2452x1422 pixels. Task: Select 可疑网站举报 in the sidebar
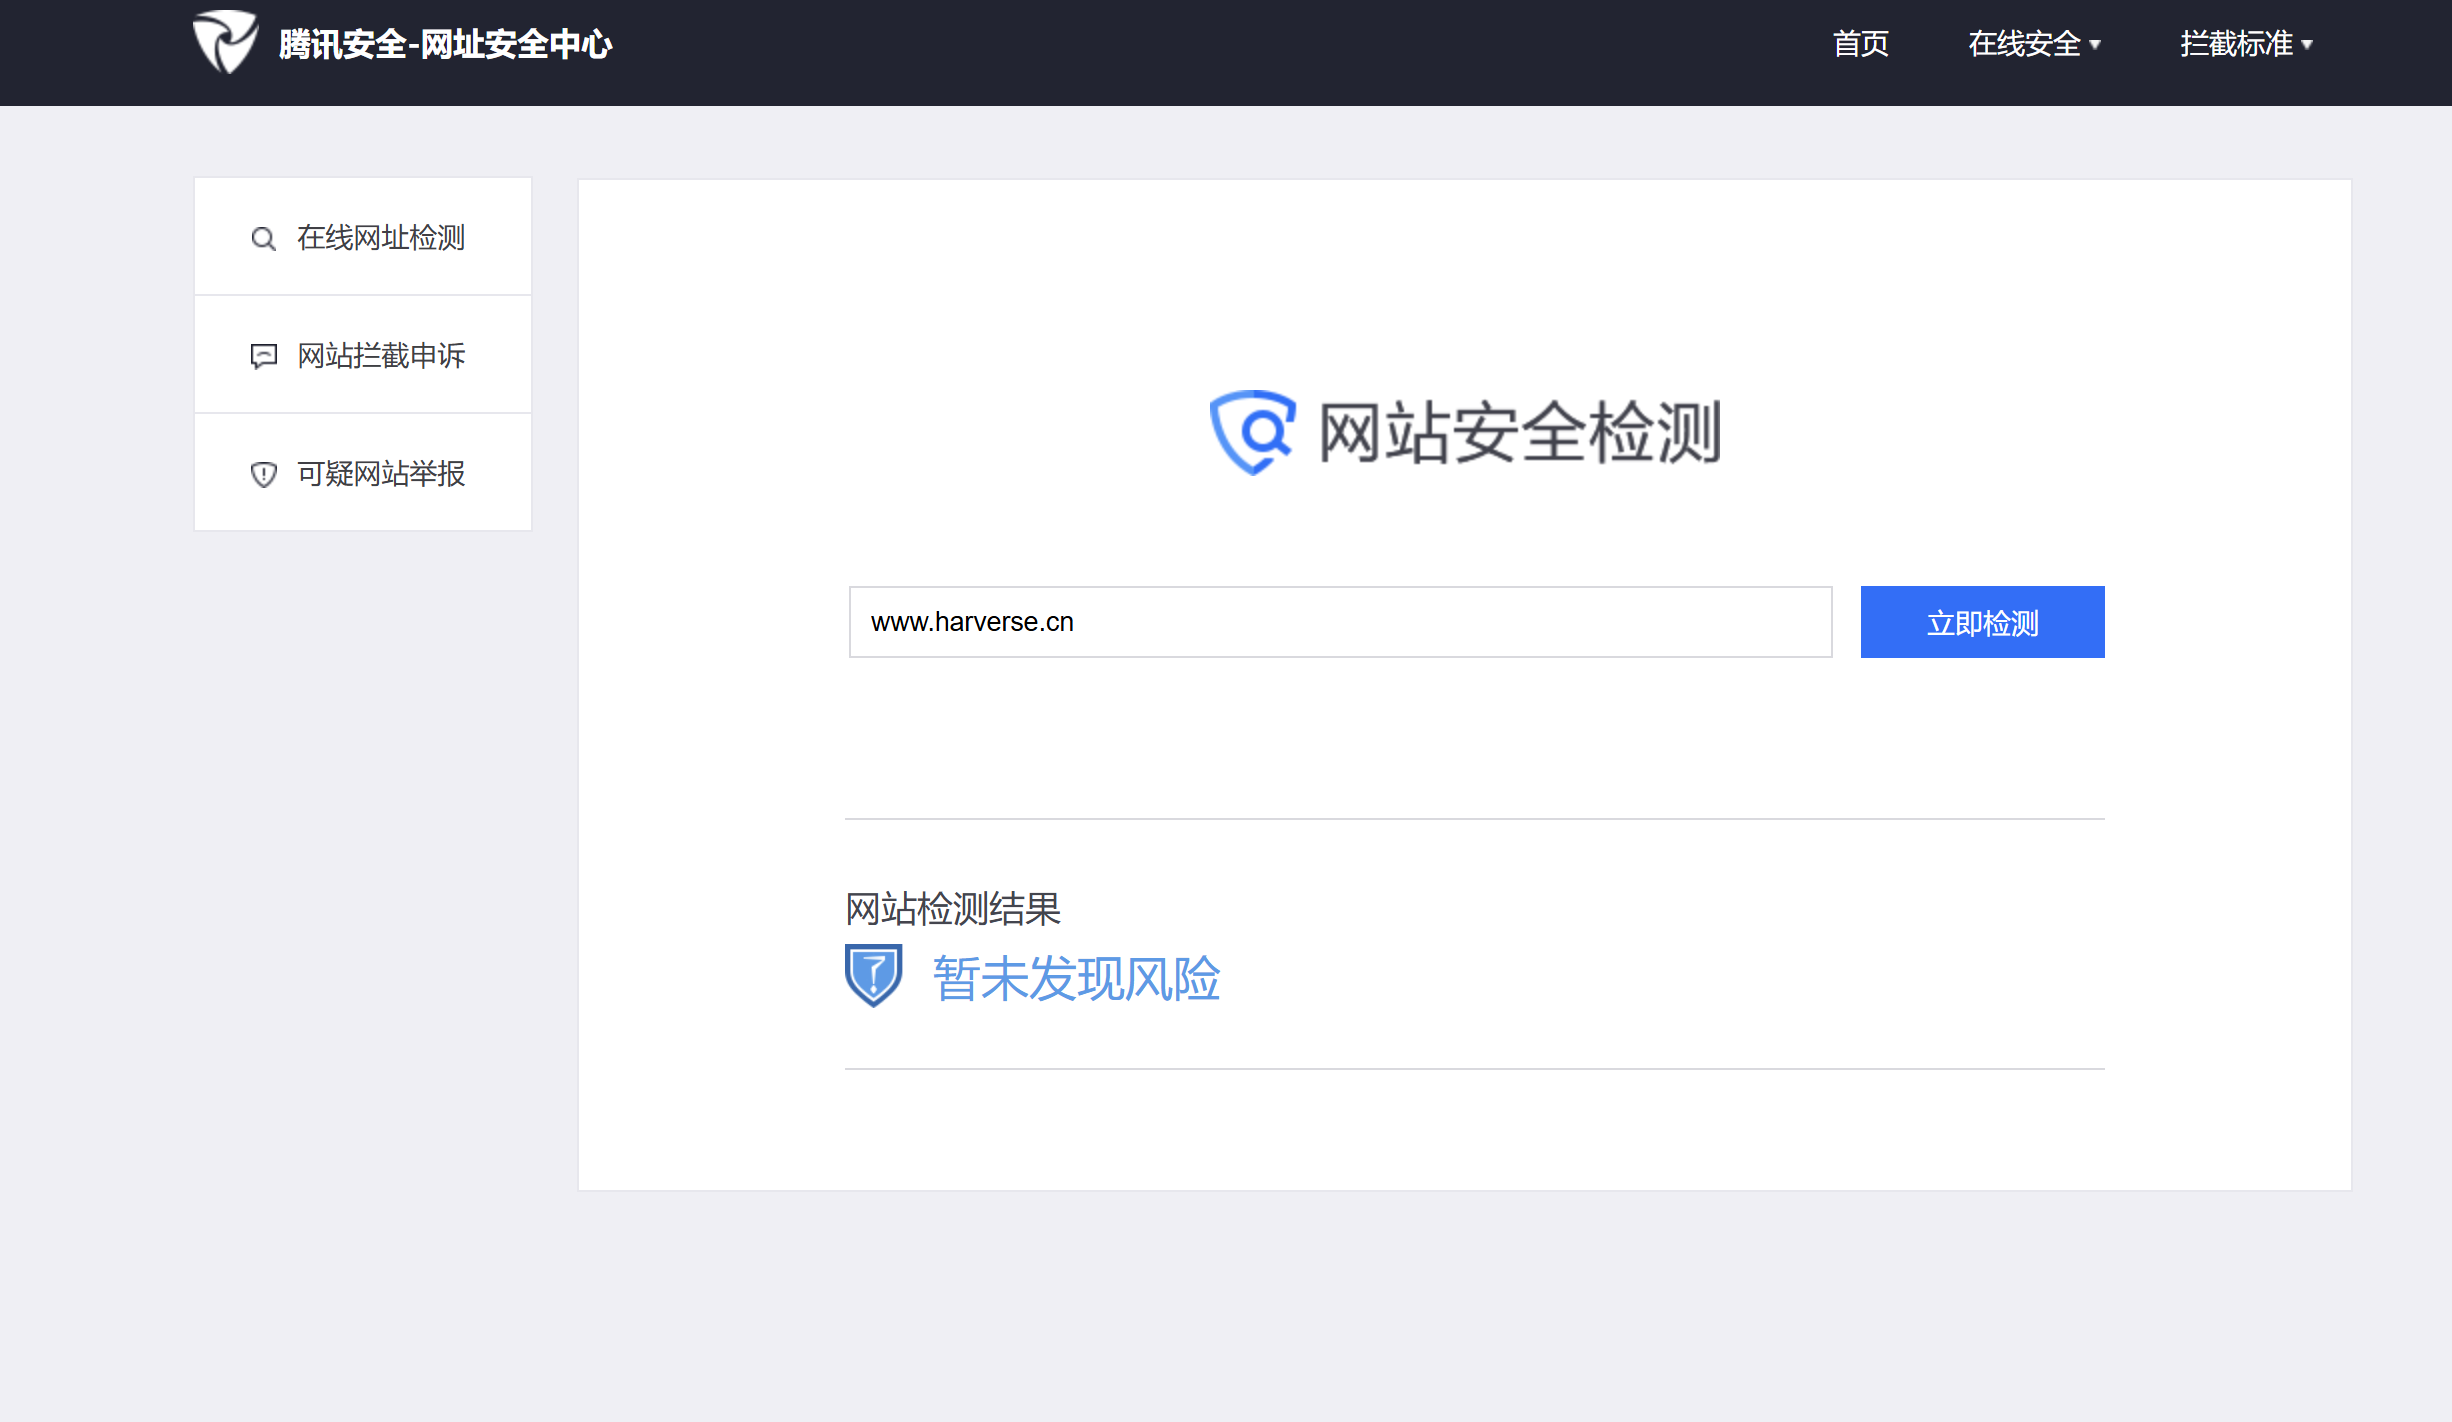pos(381,474)
